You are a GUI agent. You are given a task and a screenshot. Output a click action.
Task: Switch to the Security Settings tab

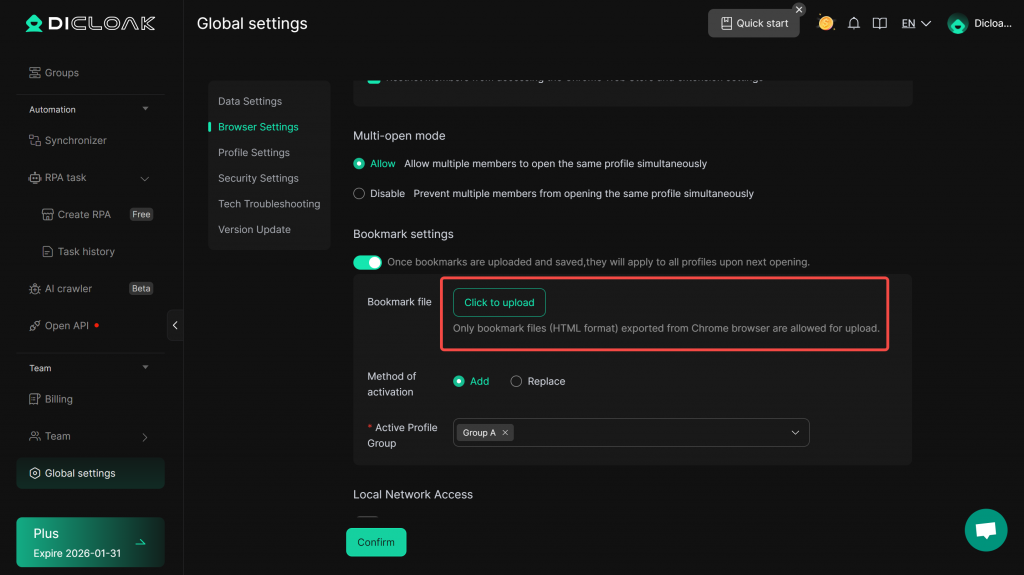click(258, 178)
